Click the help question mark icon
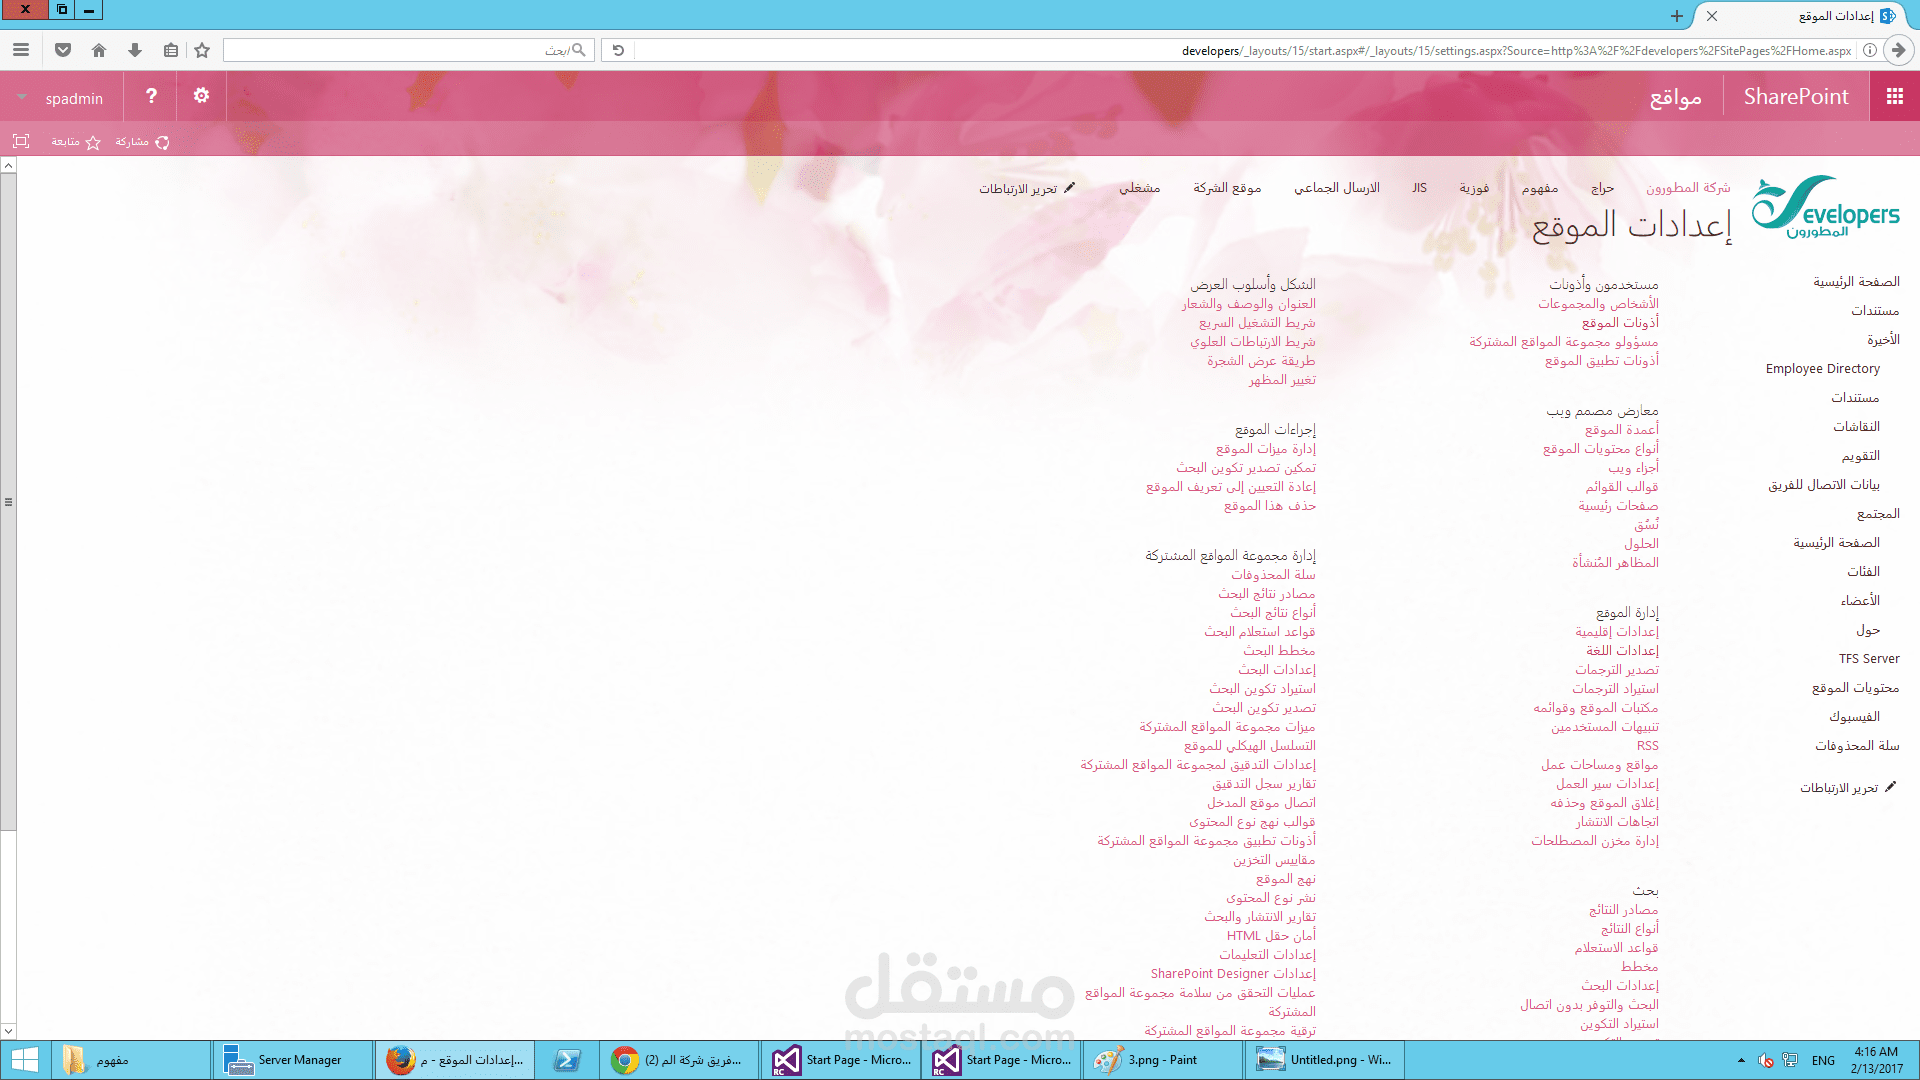 coord(151,96)
